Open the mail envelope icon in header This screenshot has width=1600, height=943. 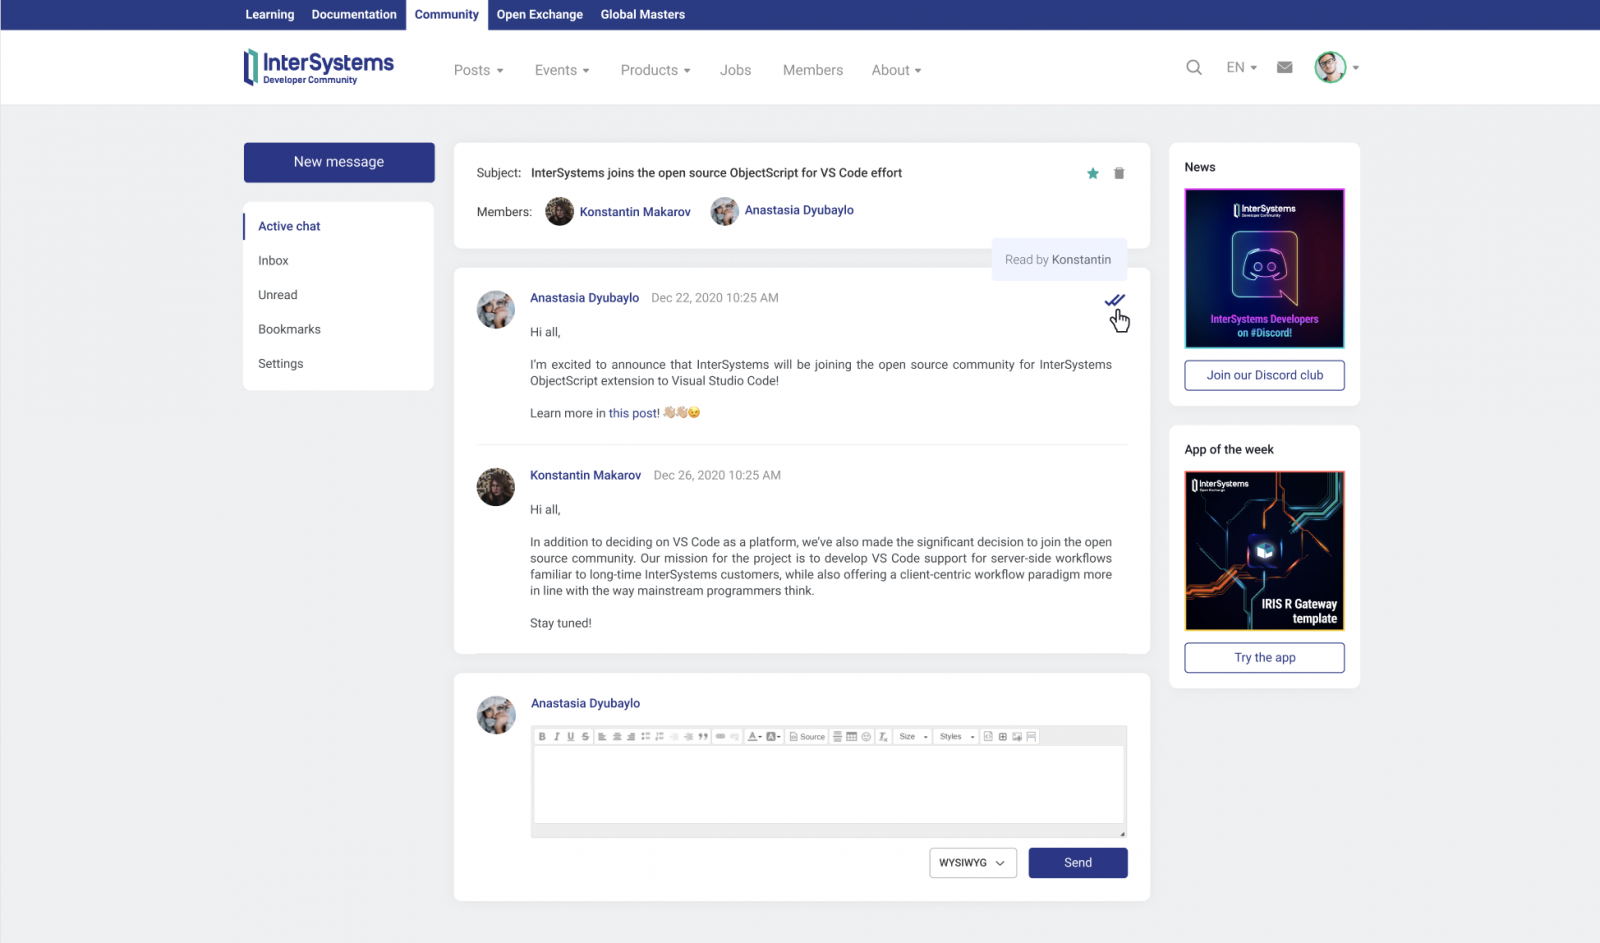pos(1285,68)
